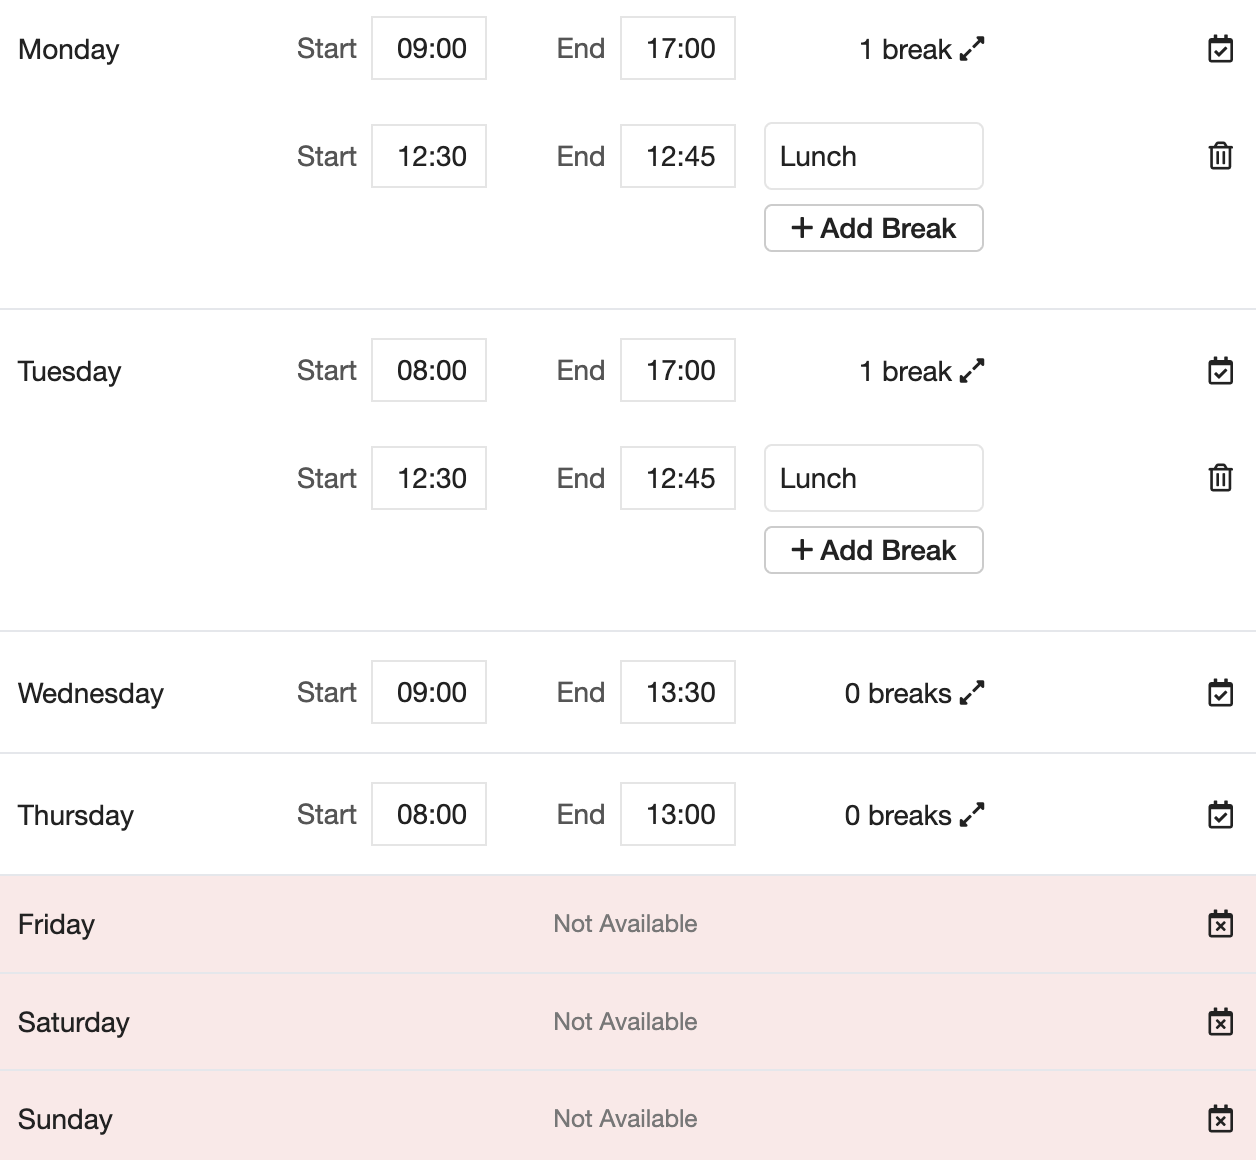
Task: Mark Thursday unavailable via calendar icon
Action: (x=1220, y=815)
